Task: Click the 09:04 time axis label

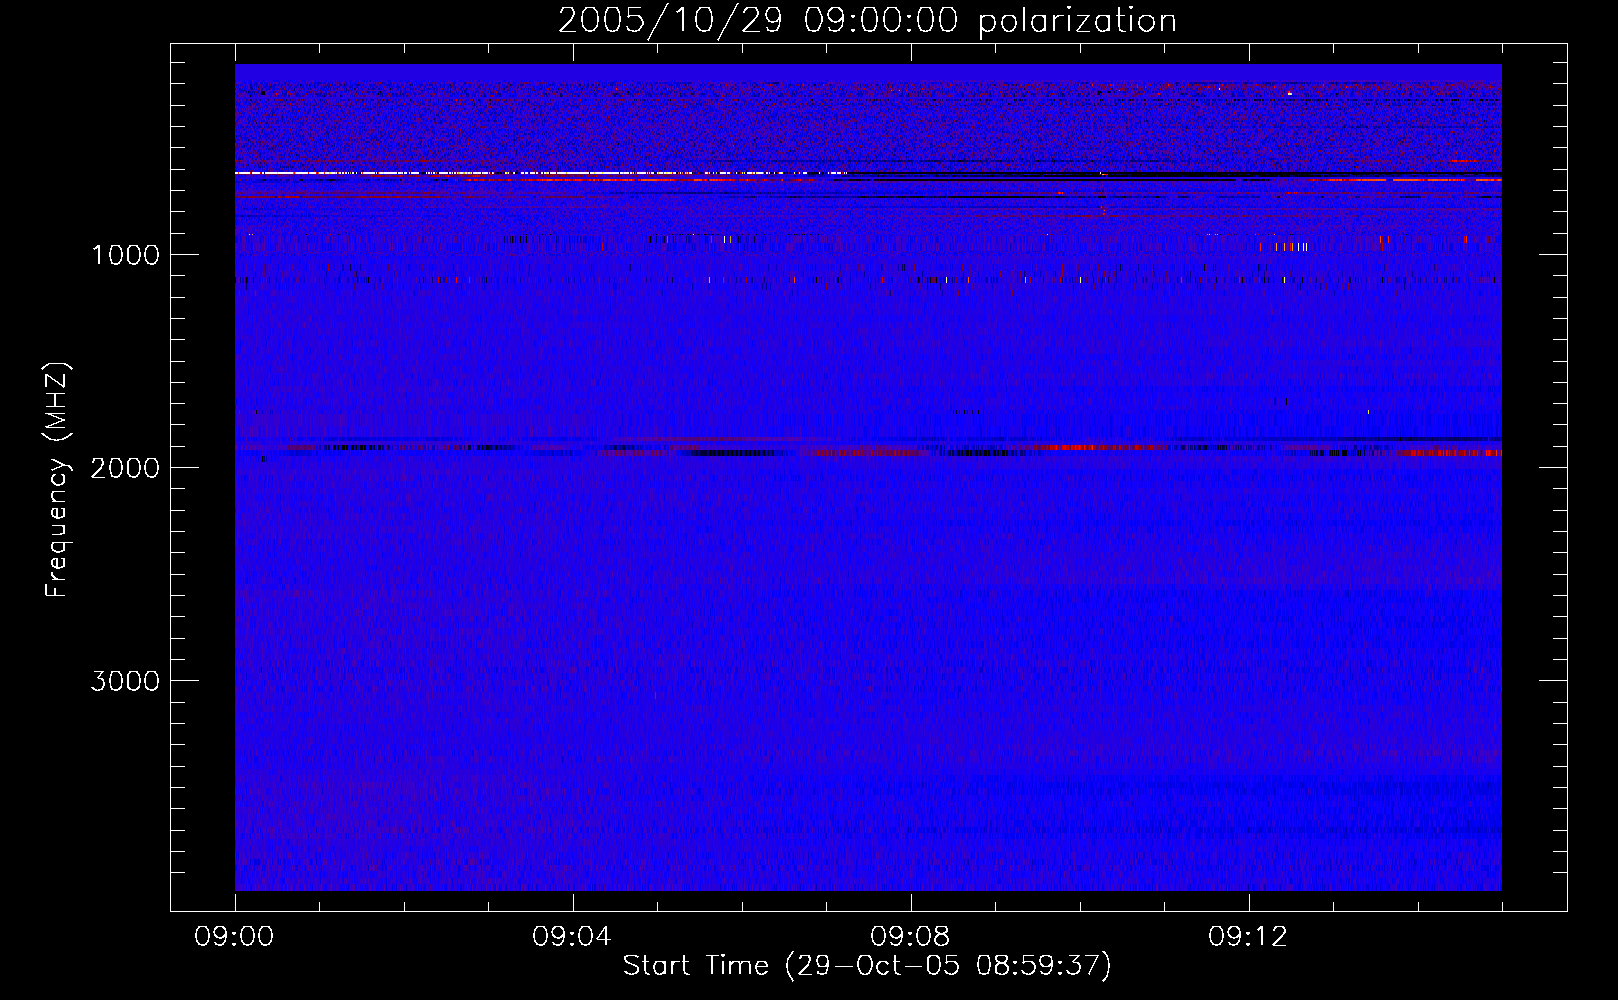Action: (572, 937)
